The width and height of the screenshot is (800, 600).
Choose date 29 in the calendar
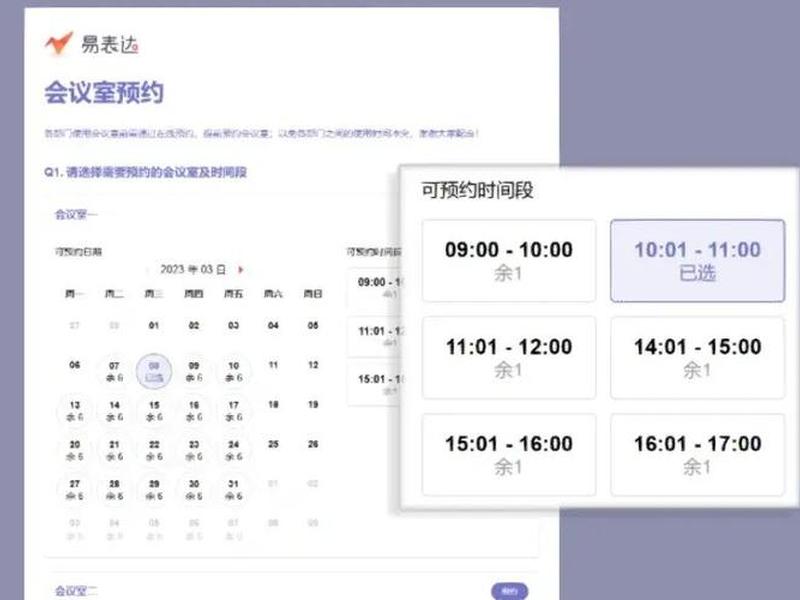coord(154,489)
